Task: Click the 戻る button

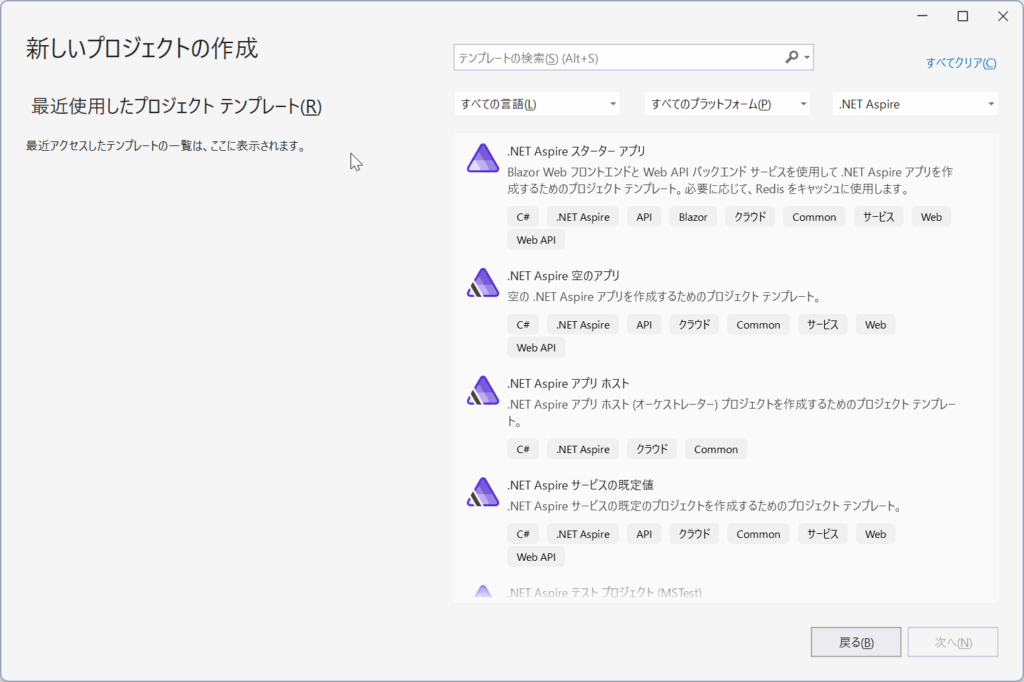Action: point(856,642)
